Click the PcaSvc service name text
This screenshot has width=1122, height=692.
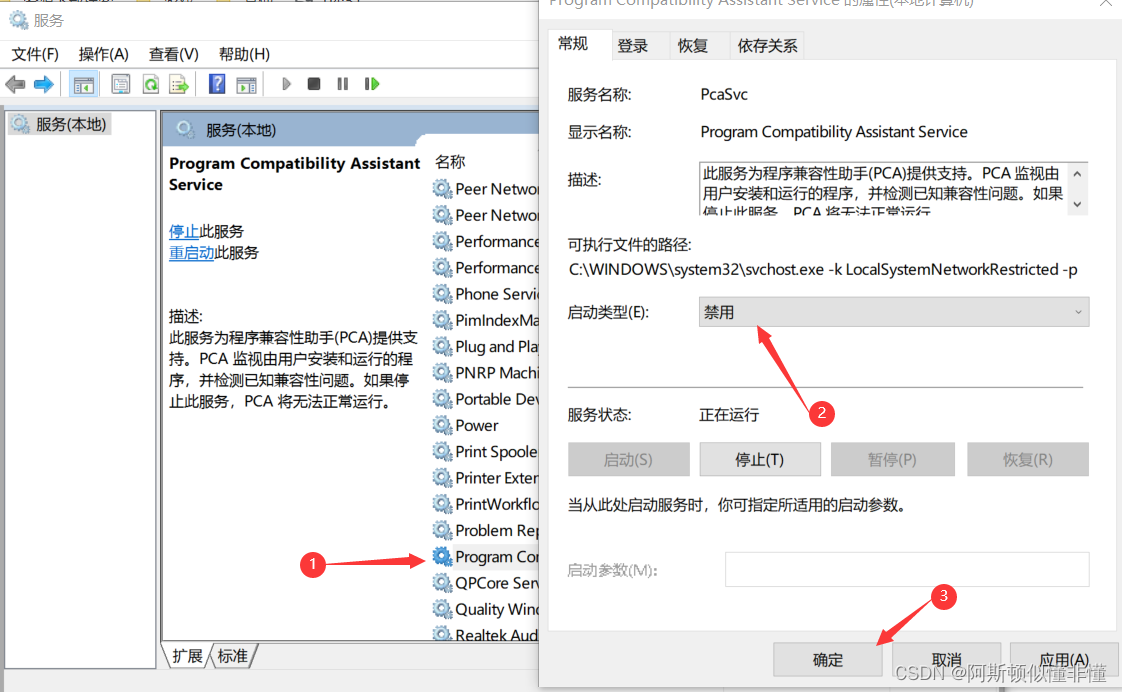pyautogui.click(x=724, y=94)
